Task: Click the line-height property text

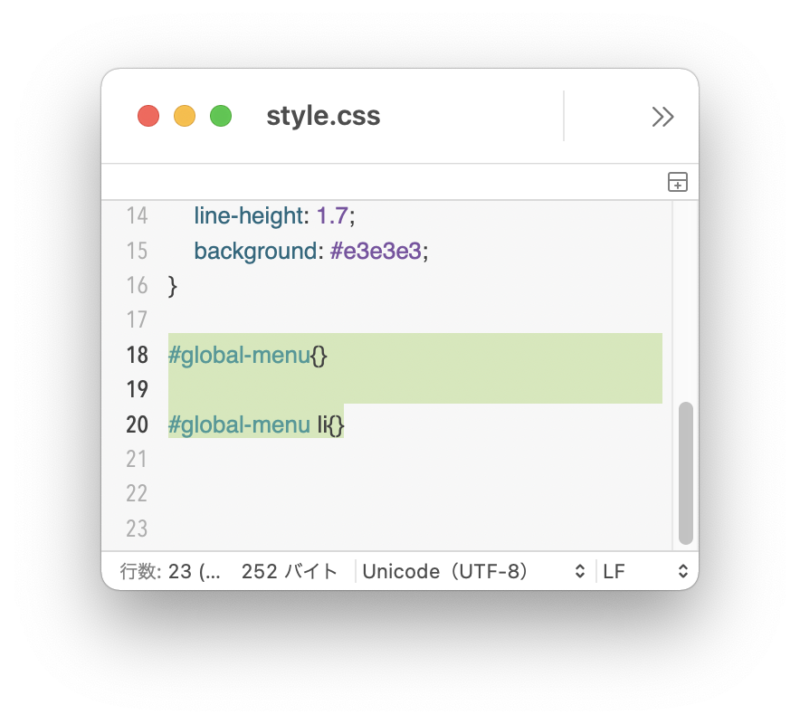Action: pos(249,216)
